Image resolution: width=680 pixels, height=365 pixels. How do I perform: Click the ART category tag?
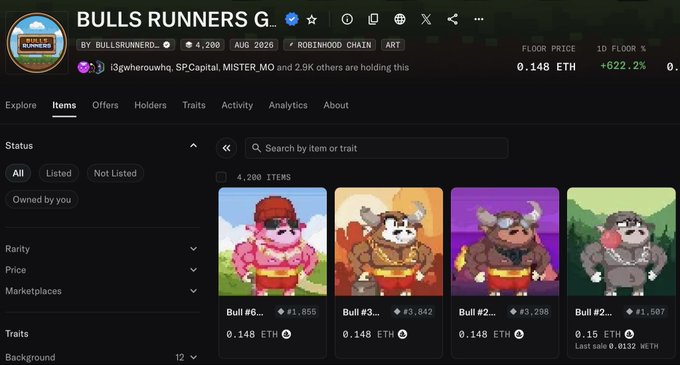[x=393, y=45]
